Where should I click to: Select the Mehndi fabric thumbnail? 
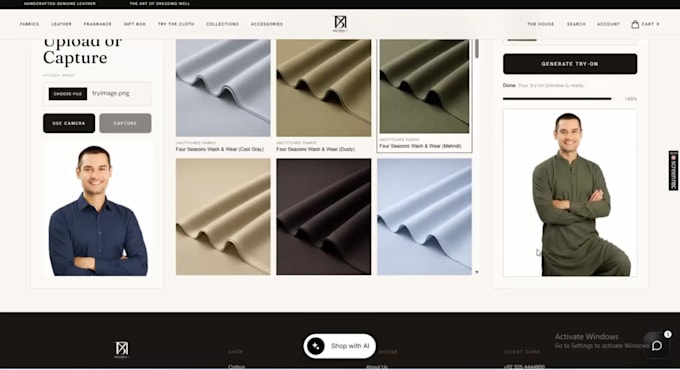pos(424,86)
